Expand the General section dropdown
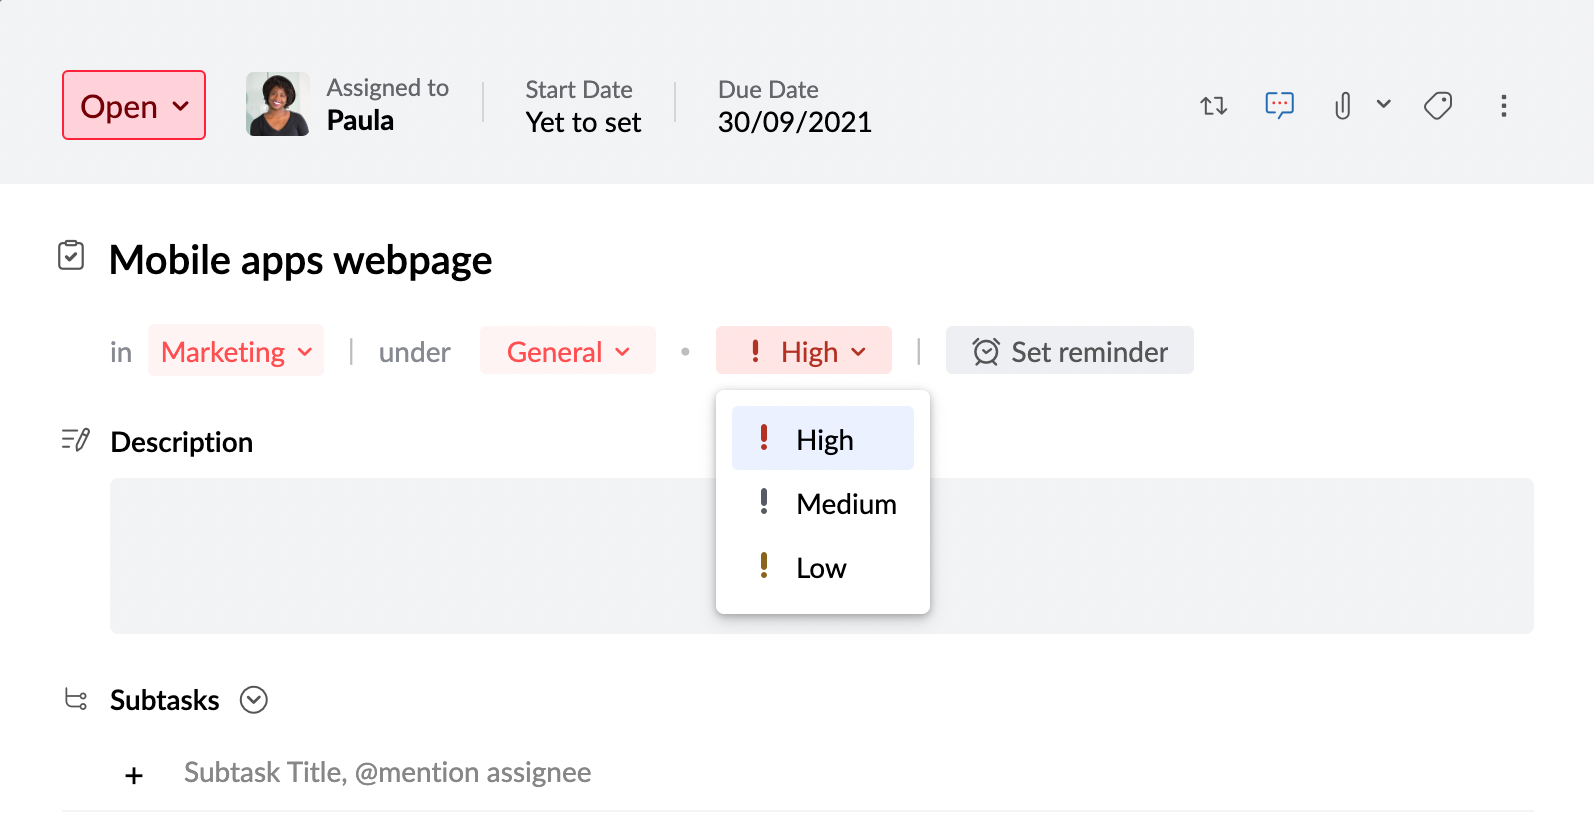 [x=567, y=351]
